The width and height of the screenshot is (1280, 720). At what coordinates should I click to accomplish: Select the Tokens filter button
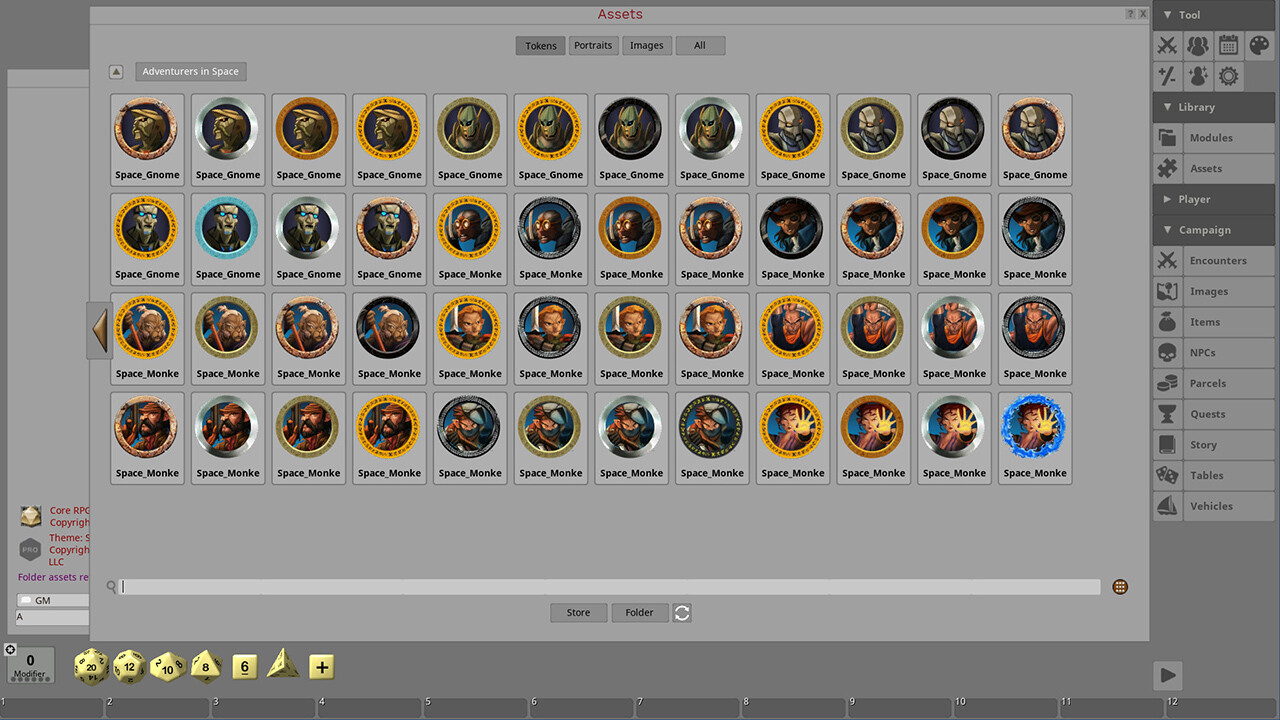[x=540, y=45]
